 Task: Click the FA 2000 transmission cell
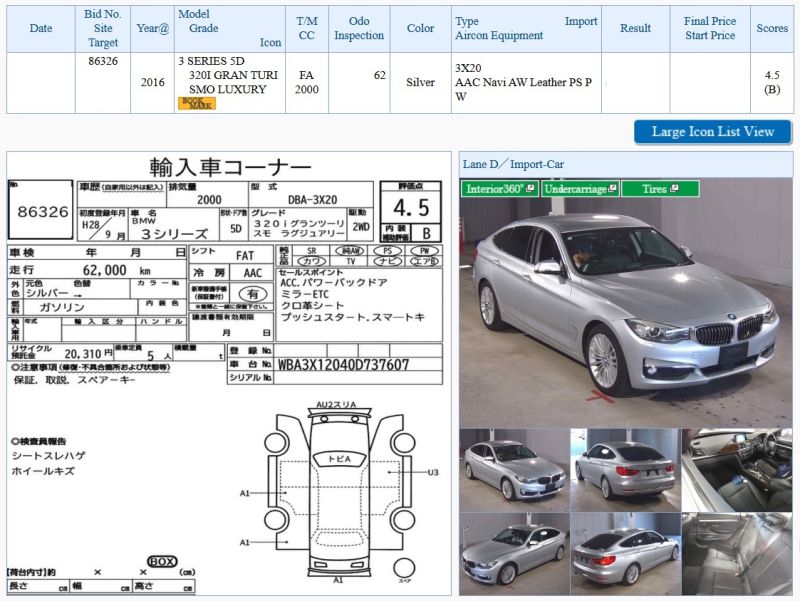307,82
